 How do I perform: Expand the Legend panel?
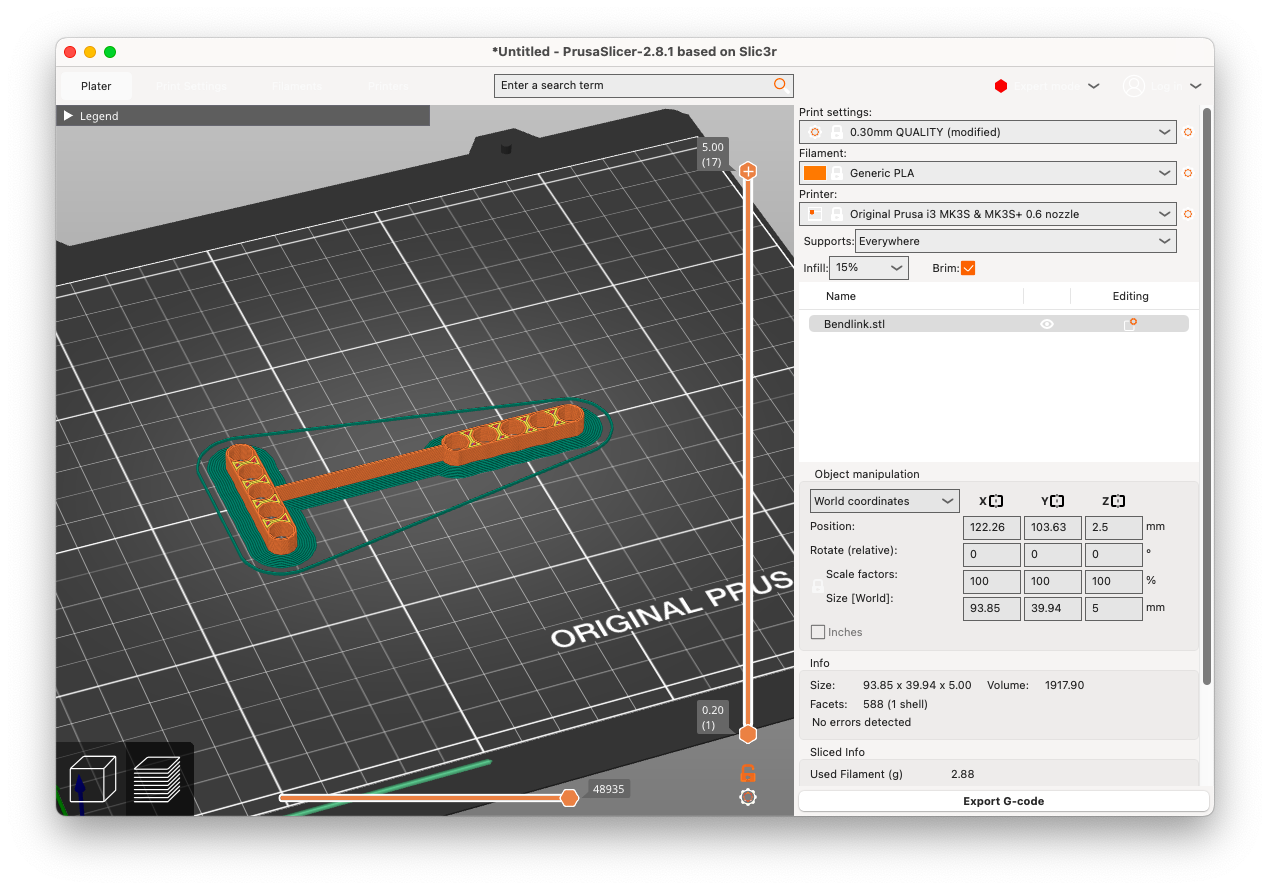[69, 116]
